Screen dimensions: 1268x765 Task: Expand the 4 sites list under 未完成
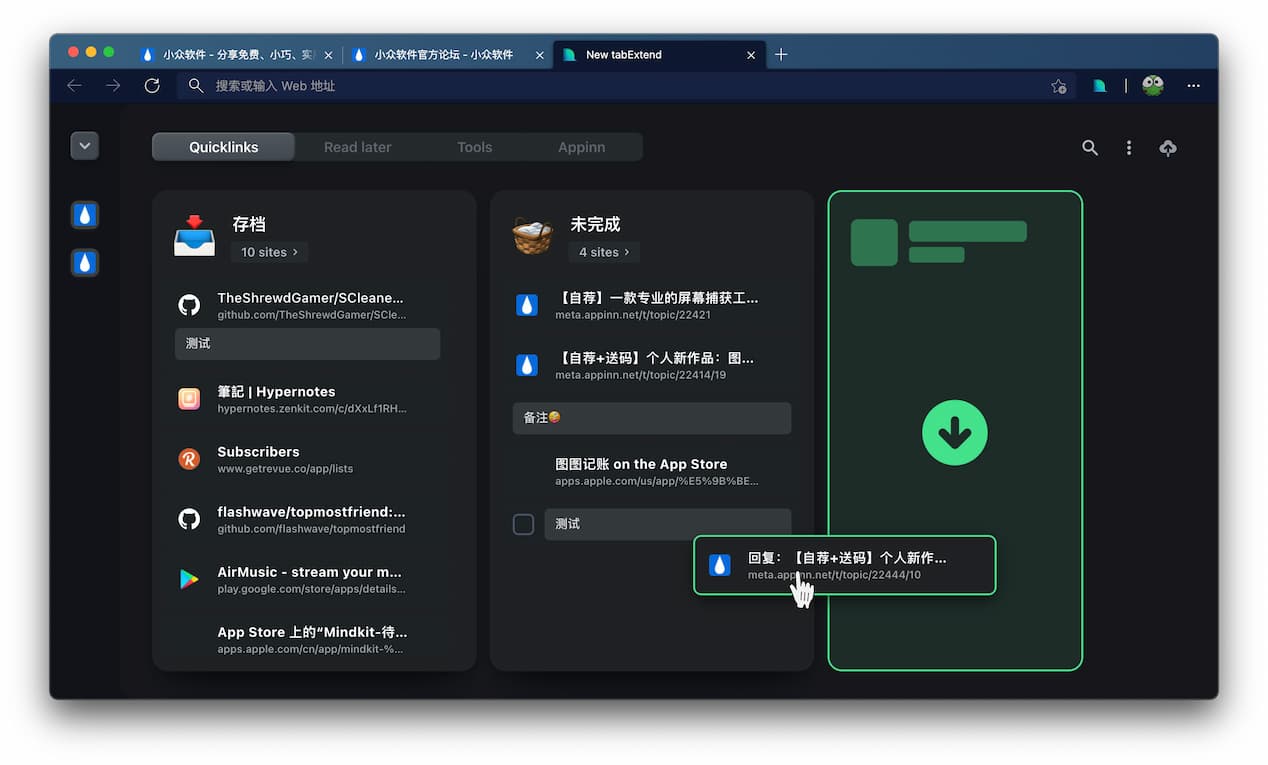pos(603,252)
